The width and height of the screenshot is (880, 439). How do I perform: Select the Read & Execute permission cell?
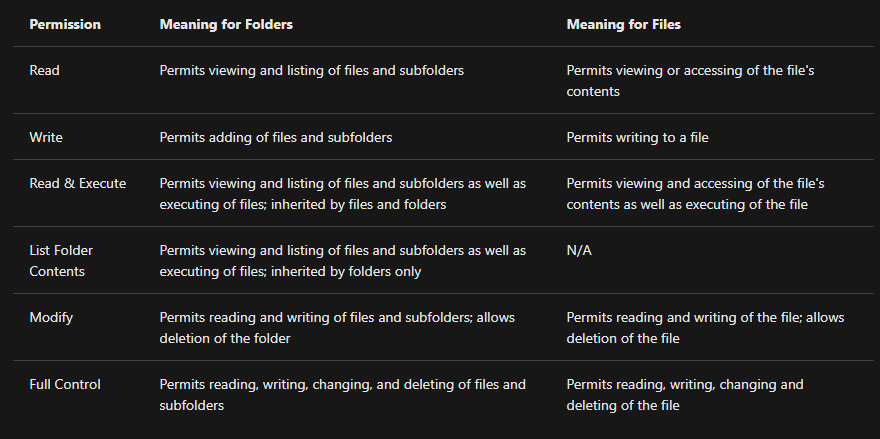[78, 184]
